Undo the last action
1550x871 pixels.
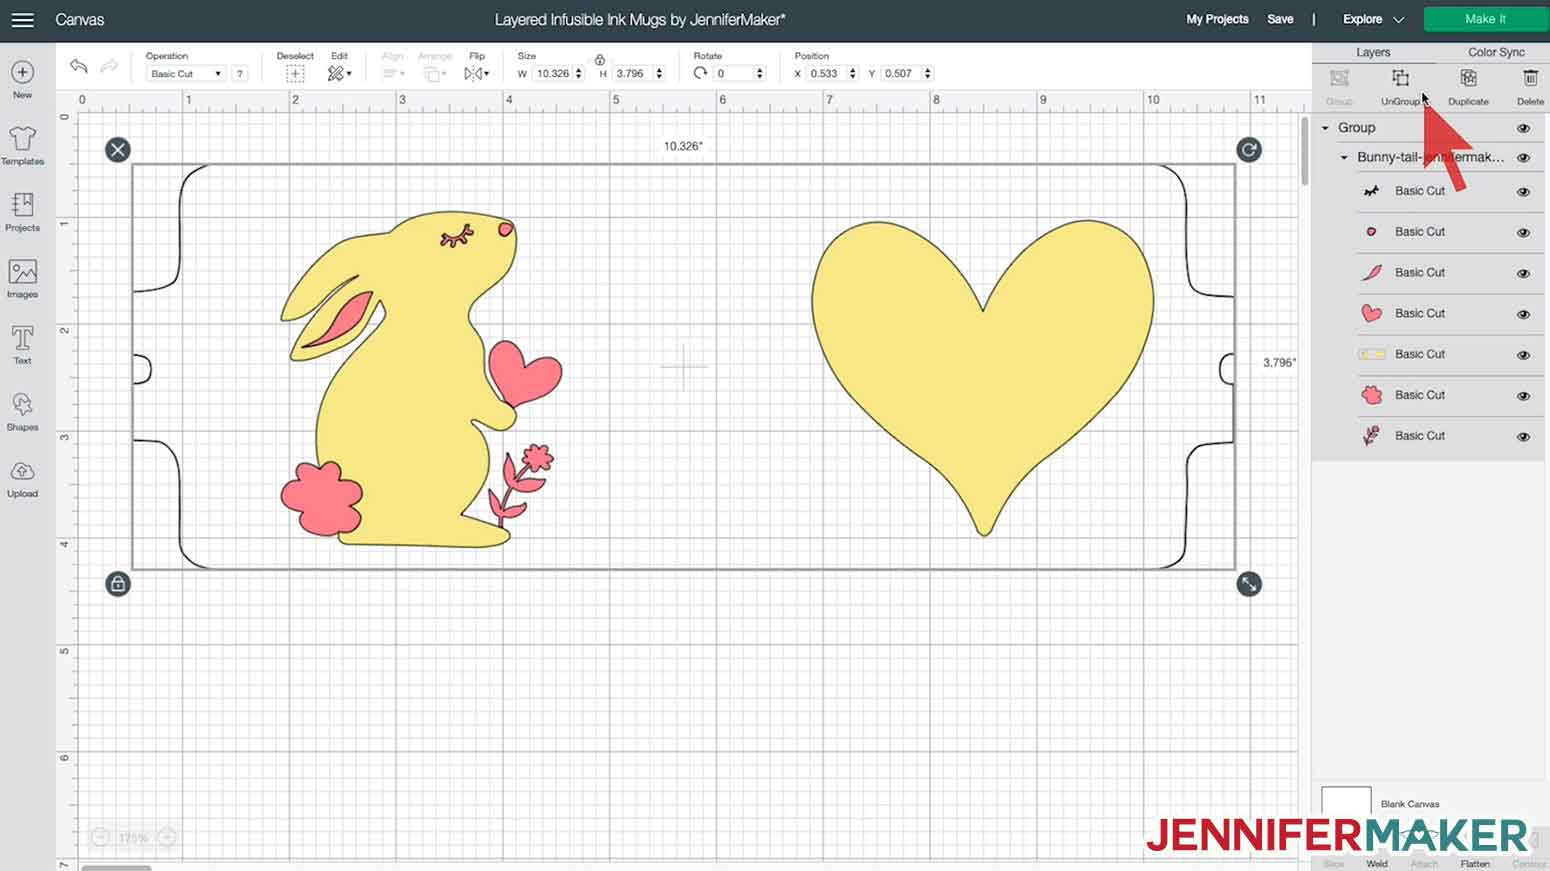[x=78, y=66]
